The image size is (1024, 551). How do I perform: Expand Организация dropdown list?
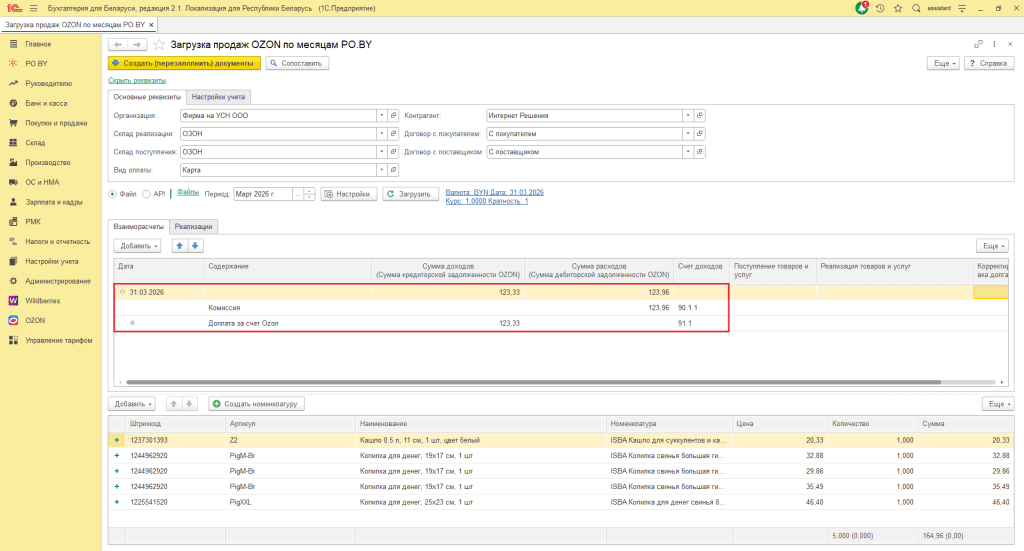pos(381,116)
